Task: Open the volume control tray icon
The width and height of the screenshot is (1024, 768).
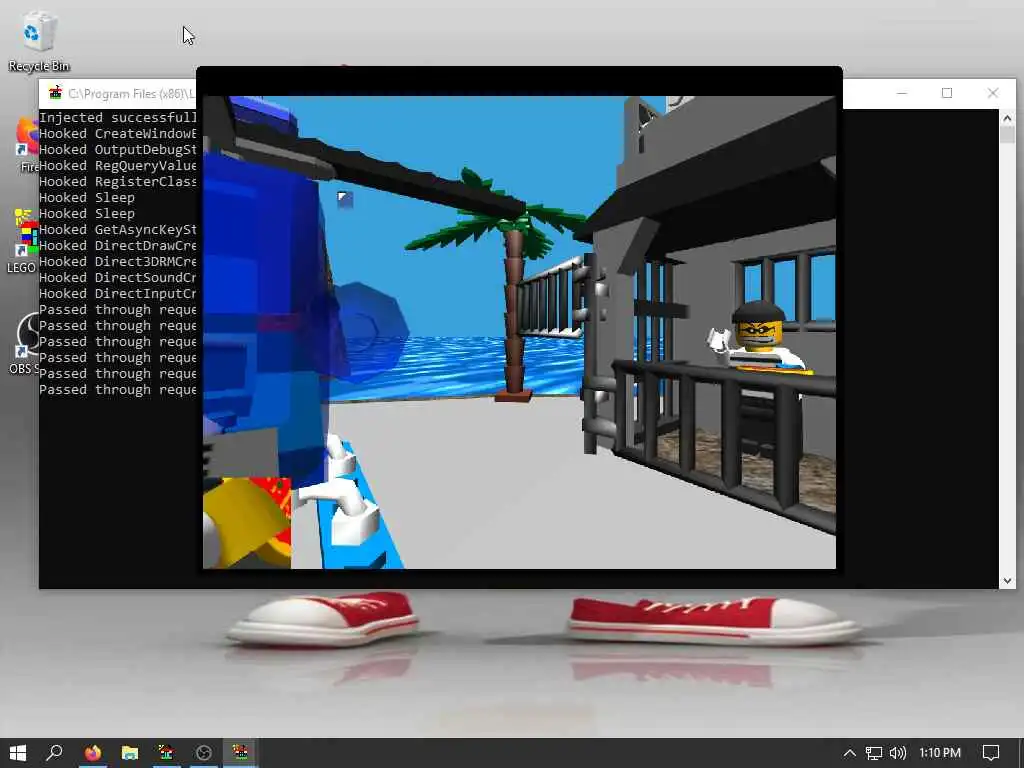Action: click(898, 753)
